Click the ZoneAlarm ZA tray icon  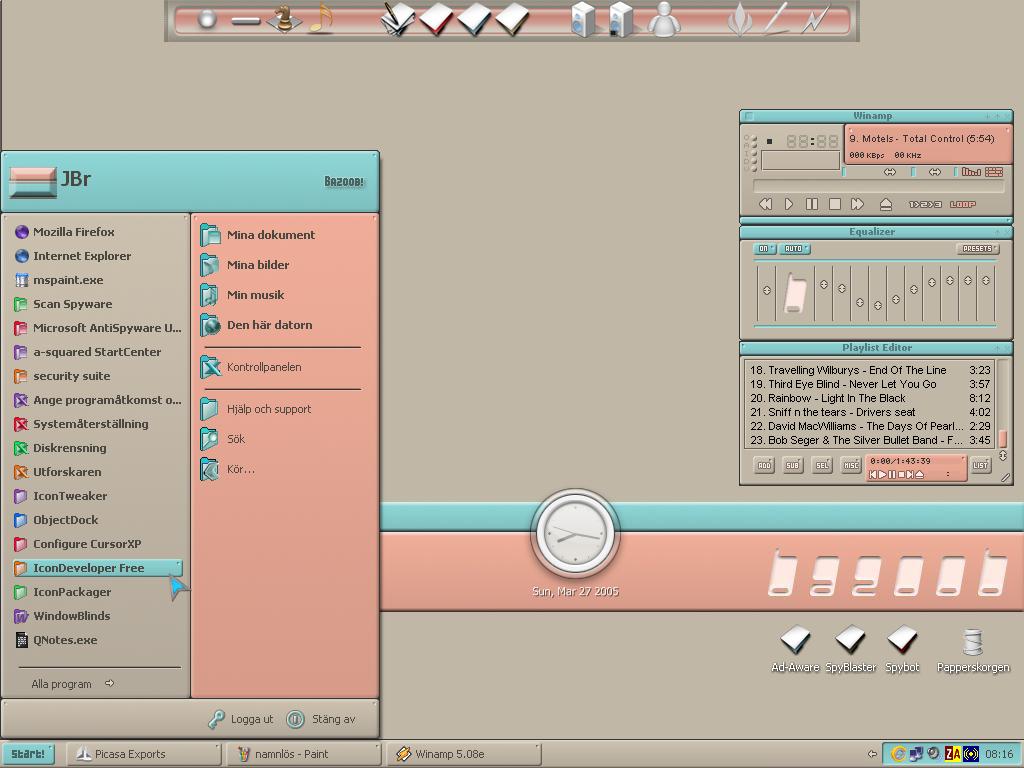coord(953,754)
